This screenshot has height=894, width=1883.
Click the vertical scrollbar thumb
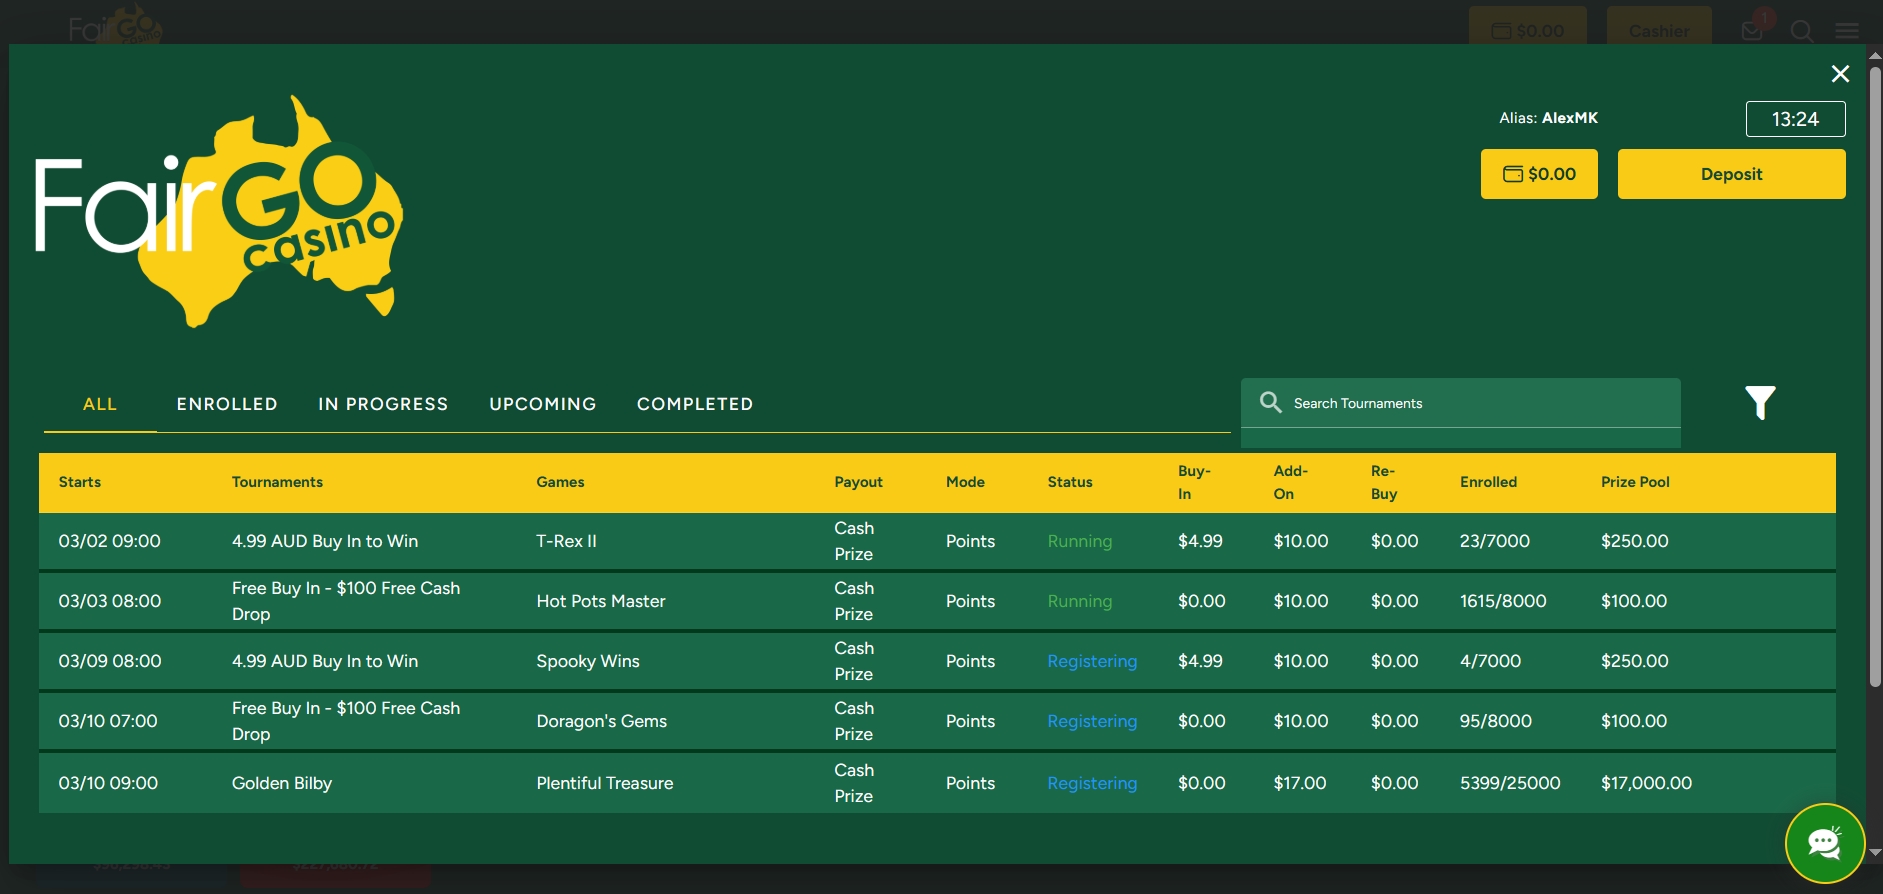point(1875,375)
